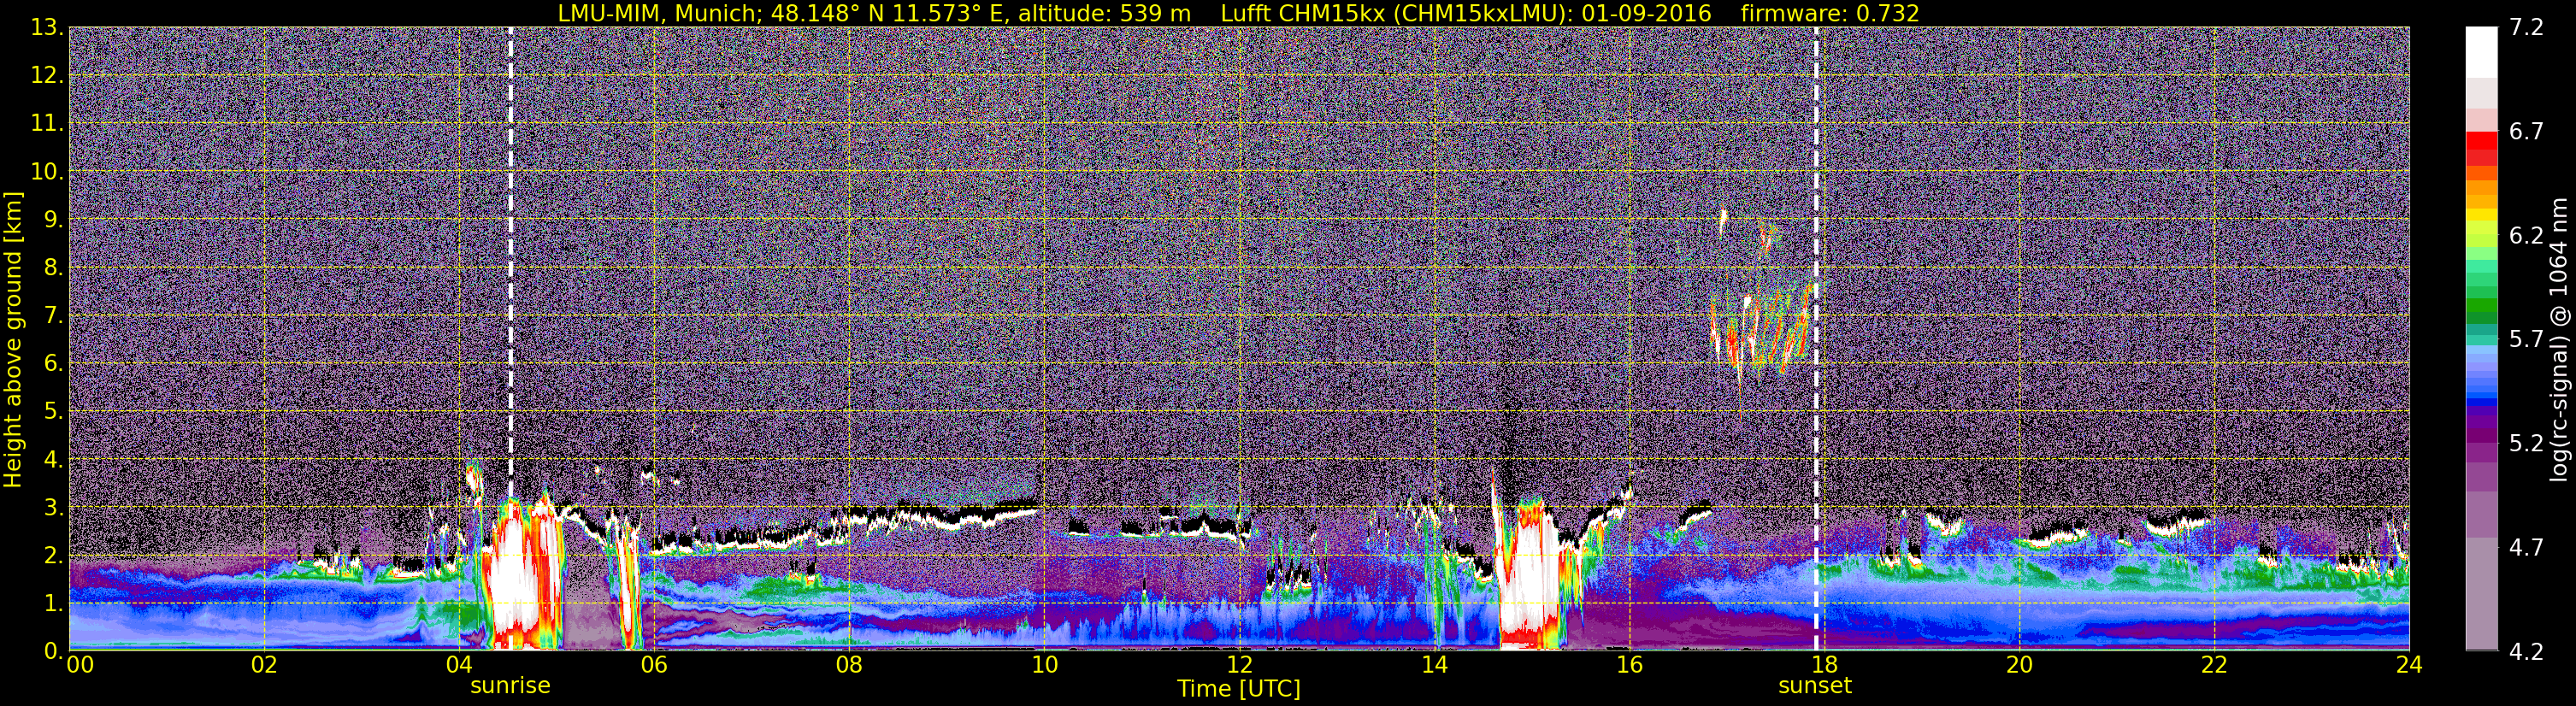Click the '00' tick on the time axis
2576x706 pixels.
pyautogui.click(x=80, y=665)
